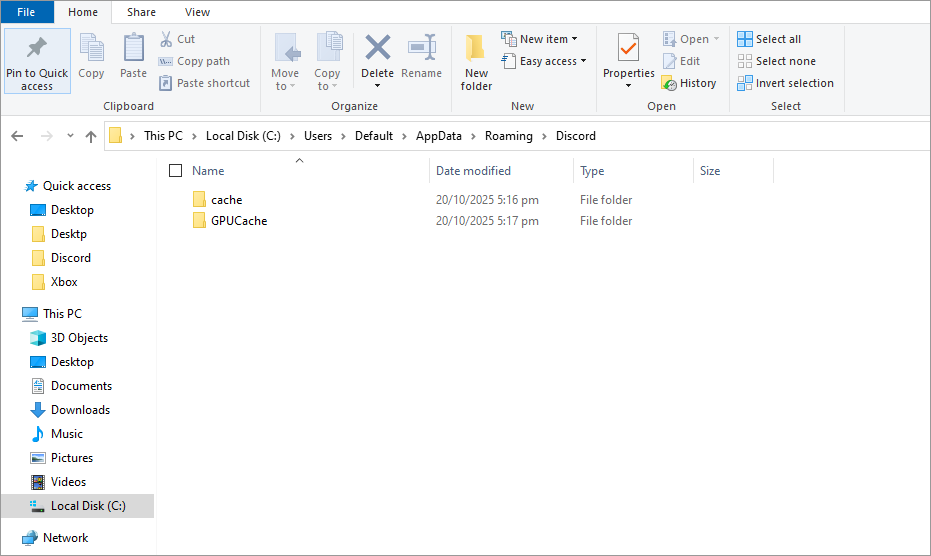
Task: Open the Move to dropdown
Action: pyautogui.click(x=285, y=62)
